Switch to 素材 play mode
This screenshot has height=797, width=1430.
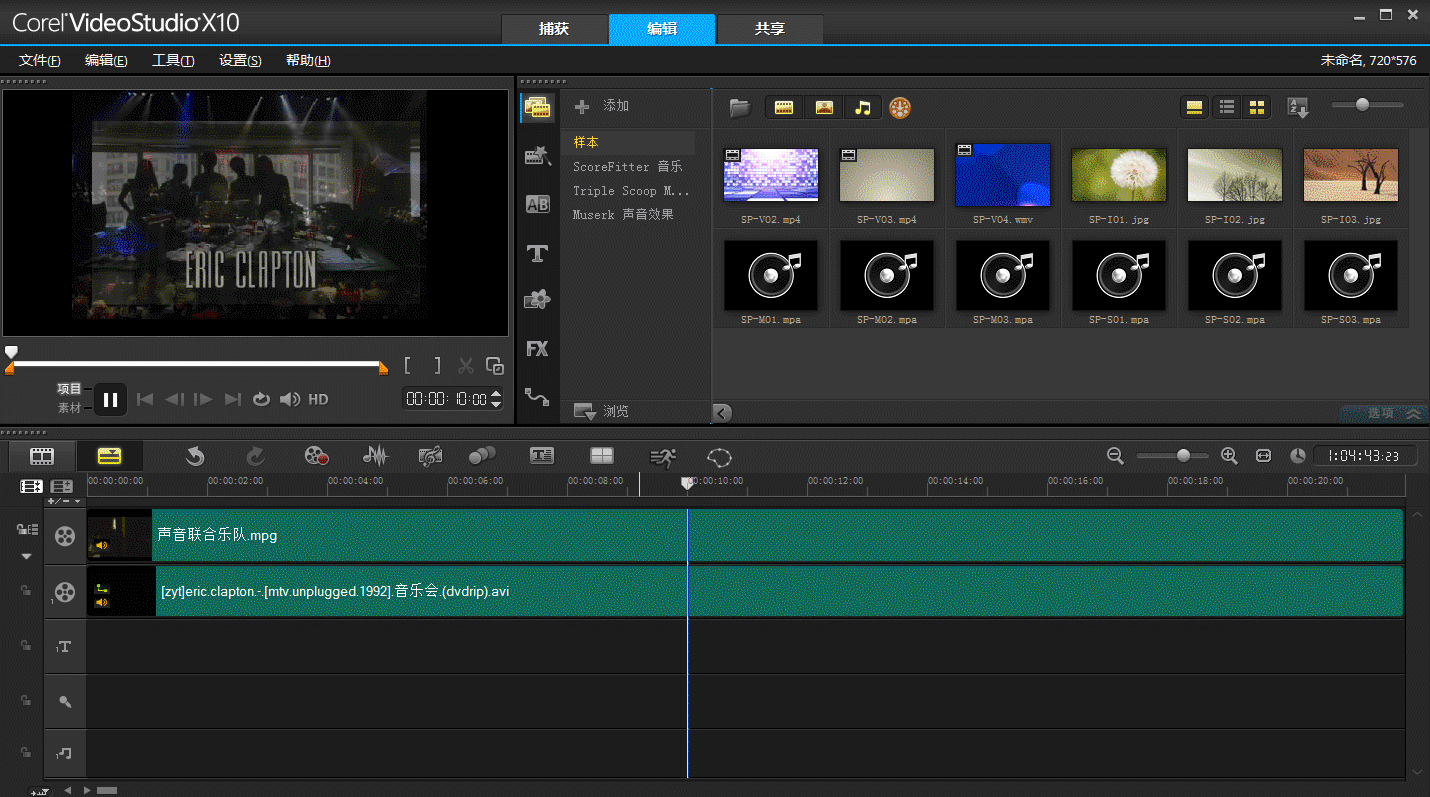[69, 408]
